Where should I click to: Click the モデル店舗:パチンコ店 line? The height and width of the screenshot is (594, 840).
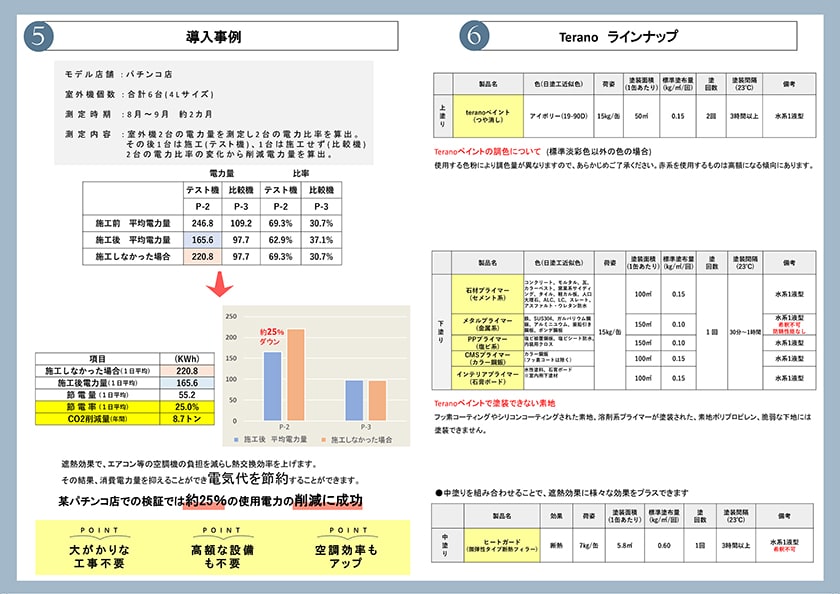pos(118,74)
